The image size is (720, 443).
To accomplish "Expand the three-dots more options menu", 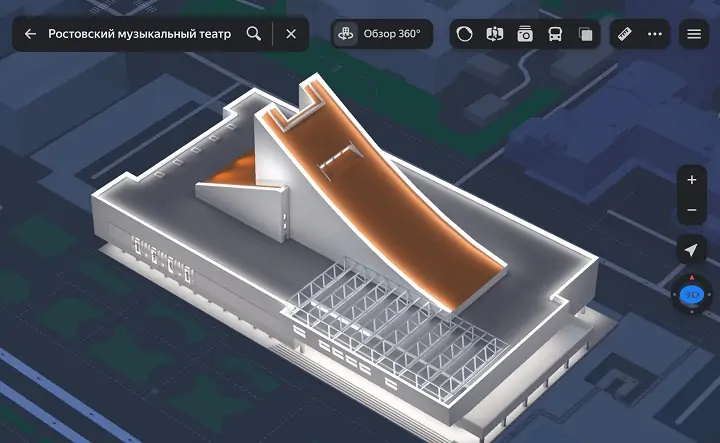I will (x=655, y=34).
